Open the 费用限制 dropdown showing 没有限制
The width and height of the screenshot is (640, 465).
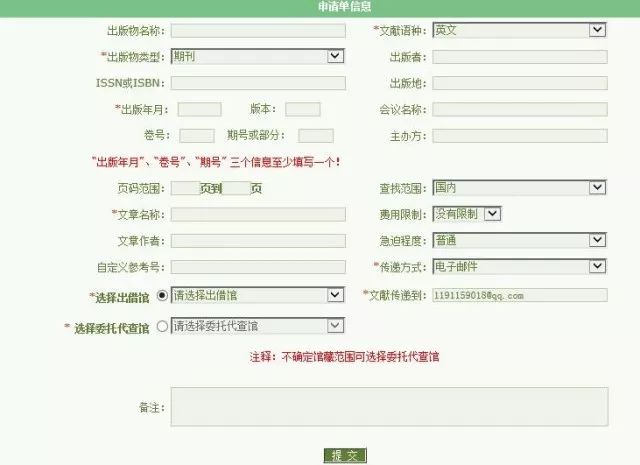467,214
